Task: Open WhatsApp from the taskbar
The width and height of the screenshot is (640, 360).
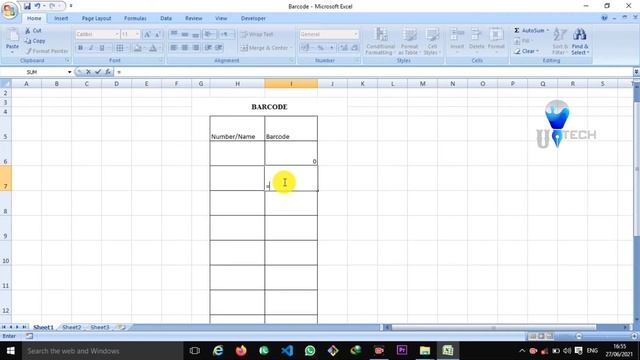Action: [310, 351]
